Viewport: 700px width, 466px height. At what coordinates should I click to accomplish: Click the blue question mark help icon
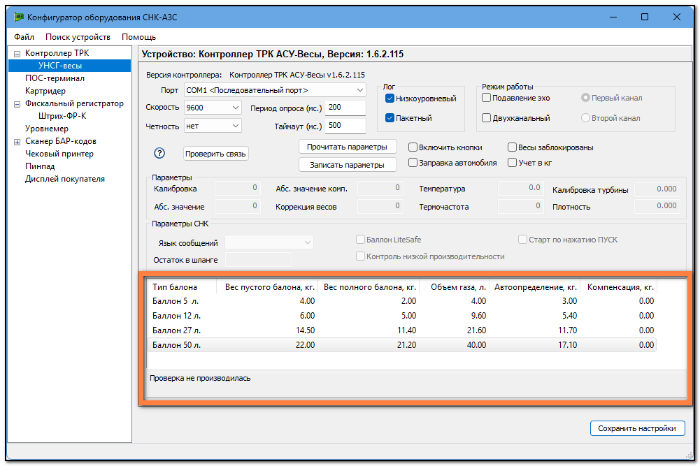tap(159, 154)
